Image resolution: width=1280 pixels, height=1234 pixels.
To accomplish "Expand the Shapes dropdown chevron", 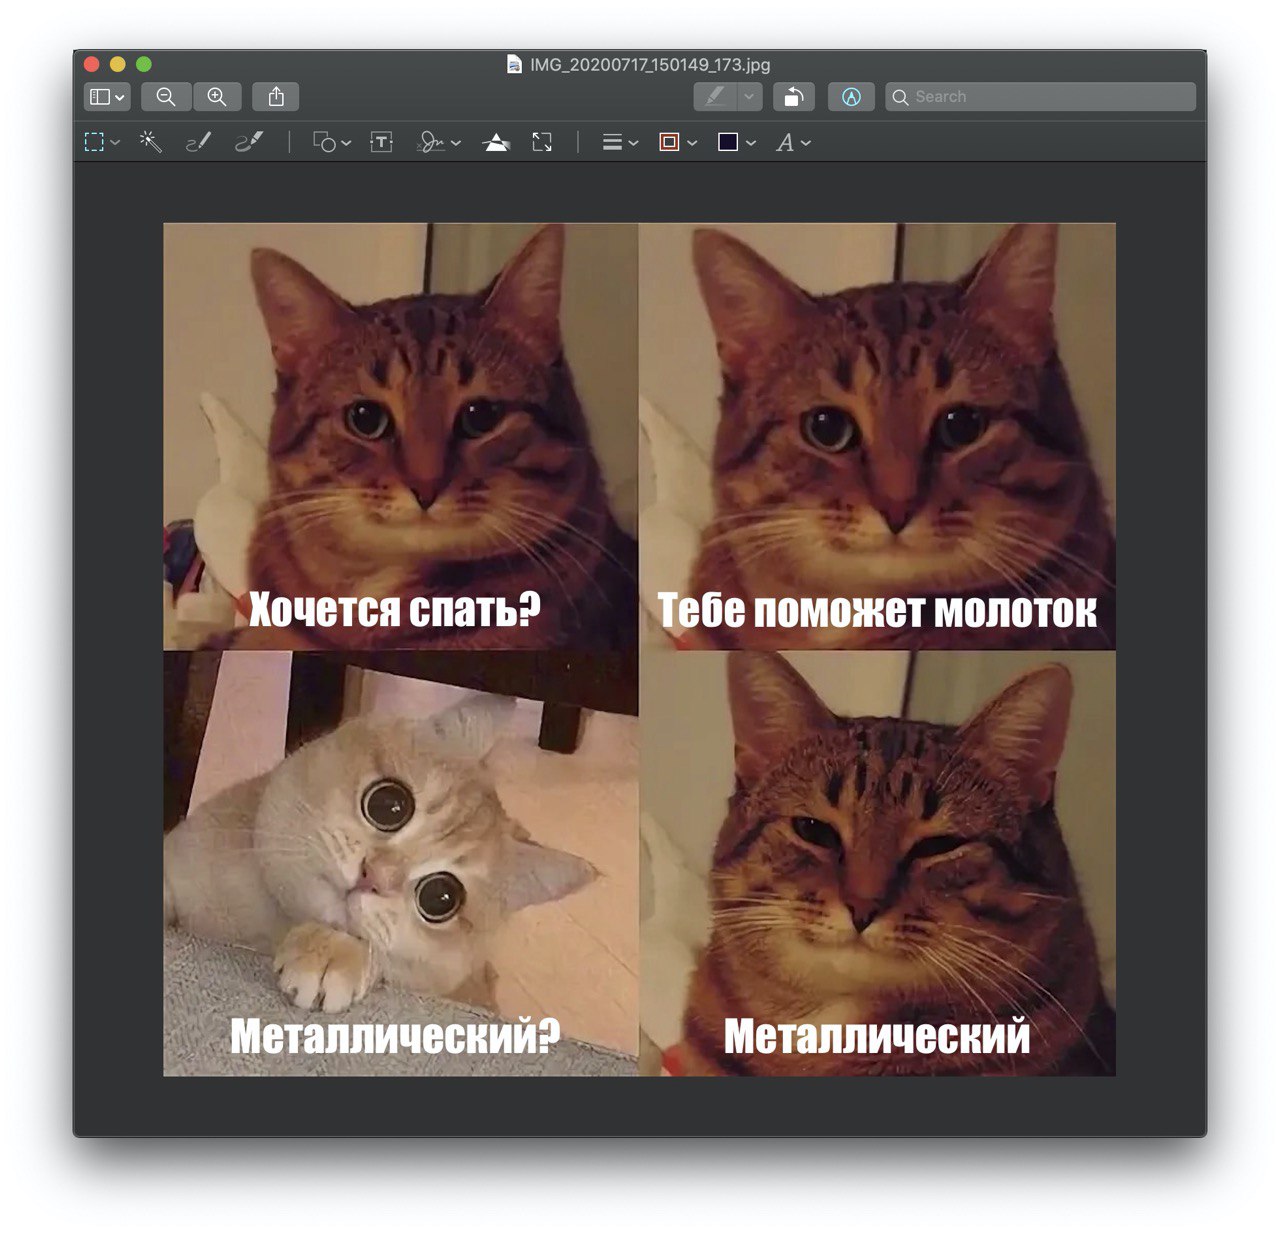I will [346, 143].
